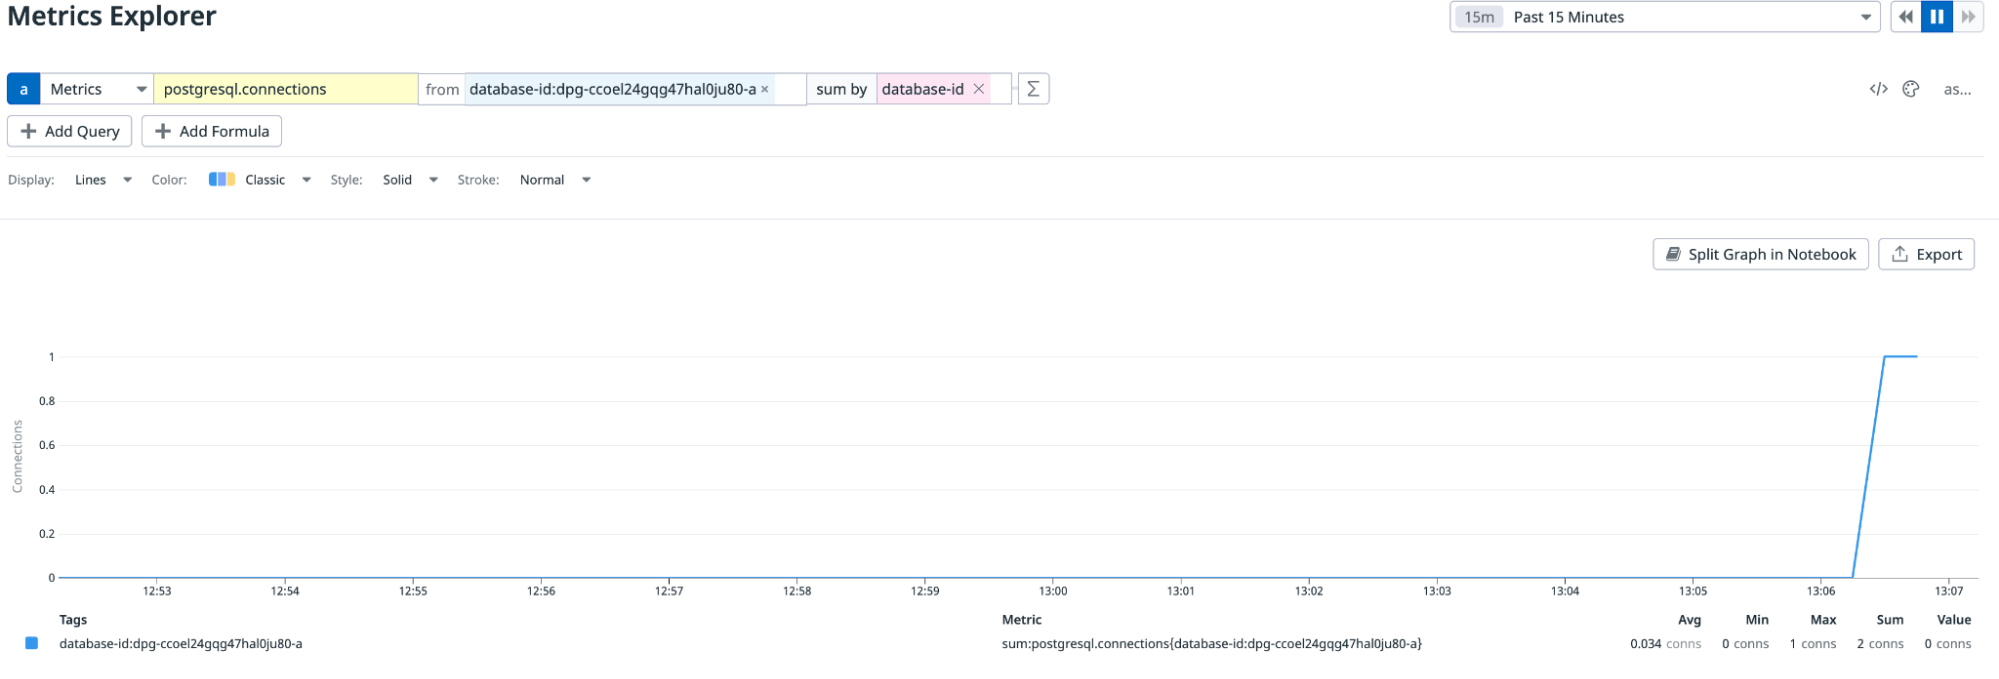Click the code view </> icon
1999x679 pixels.
click(x=1878, y=89)
